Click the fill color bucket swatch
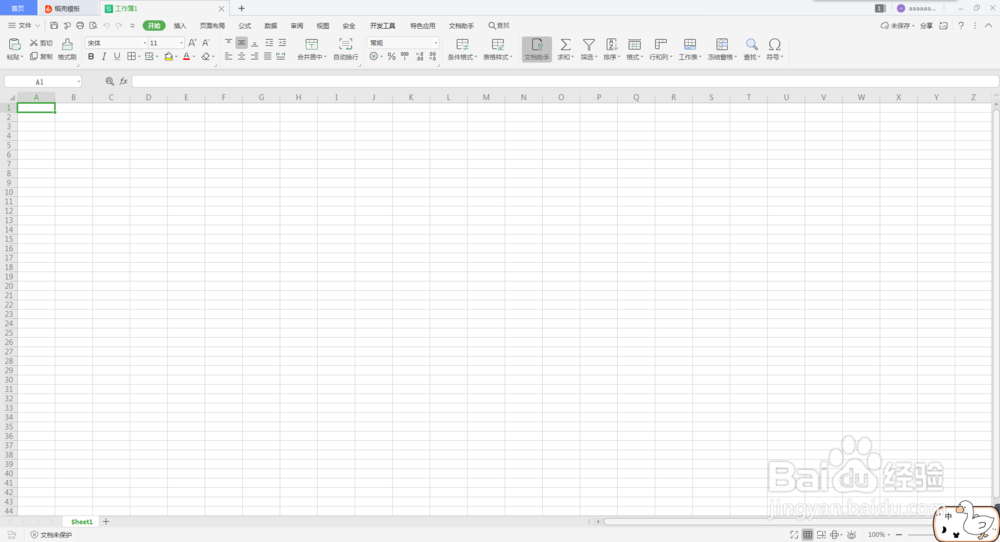Image resolution: width=1000 pixels, height=542 pixels. point(168,57)
